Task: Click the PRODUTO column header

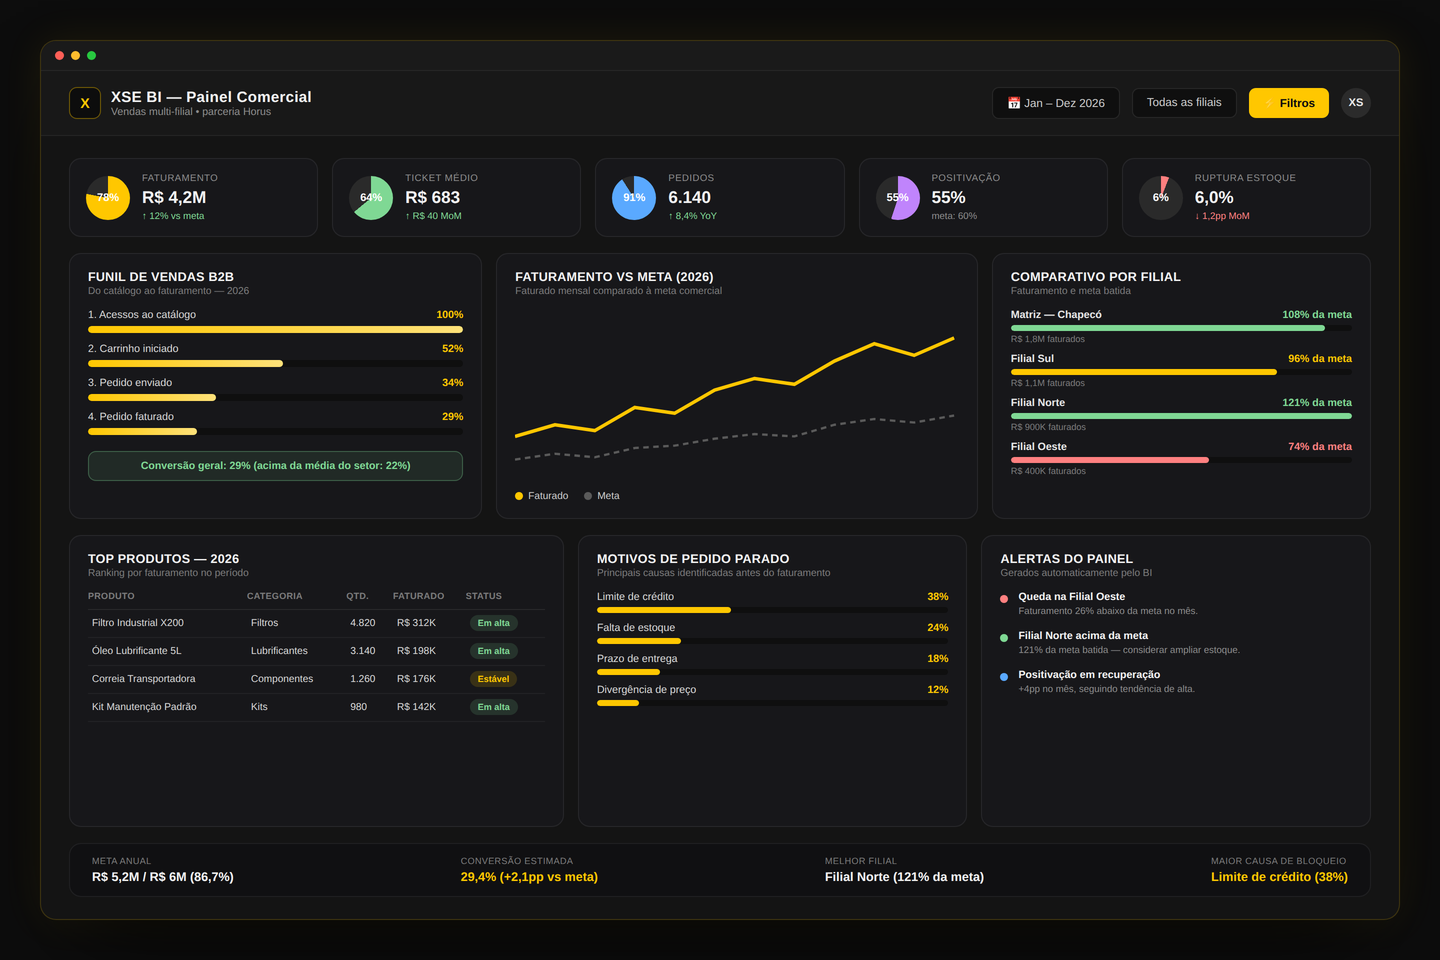Action: (111, 596)
